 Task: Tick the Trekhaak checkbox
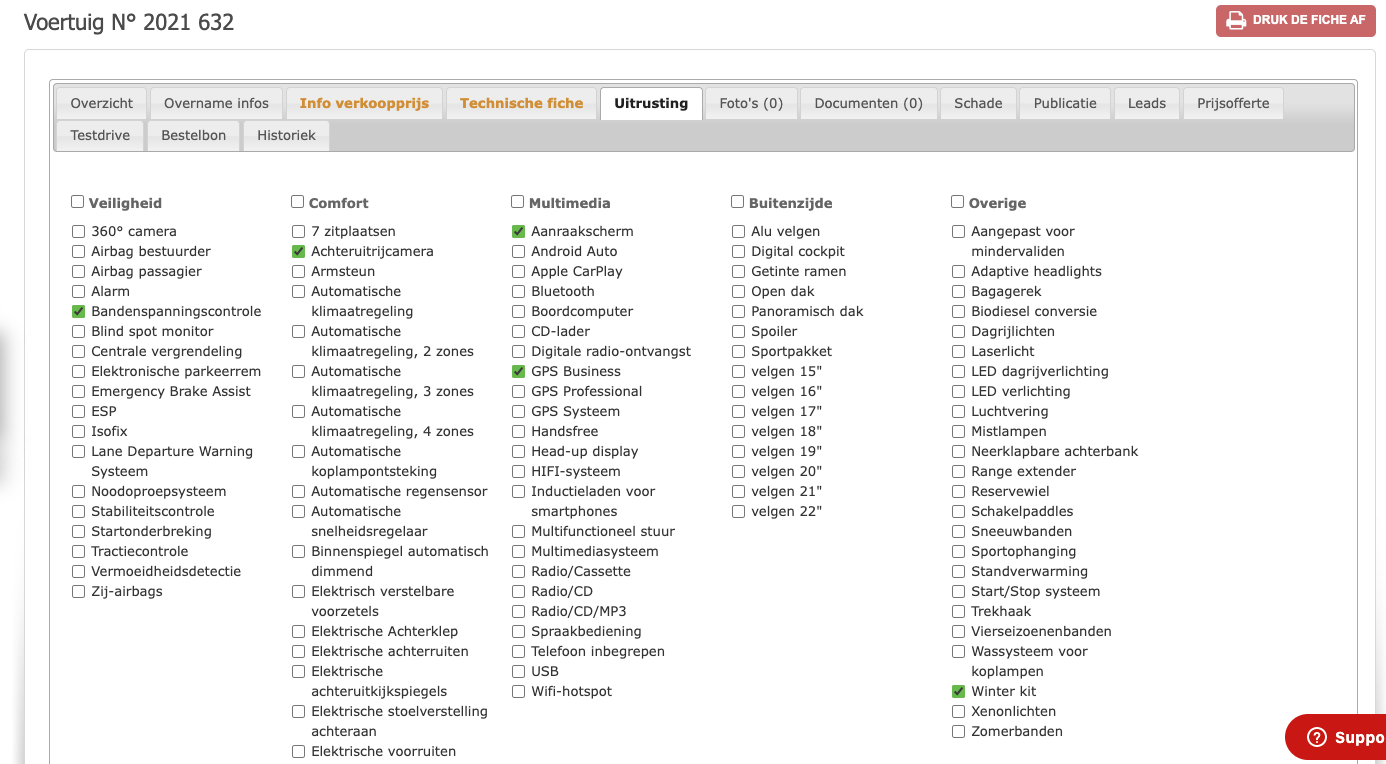[x=958, y=611]
